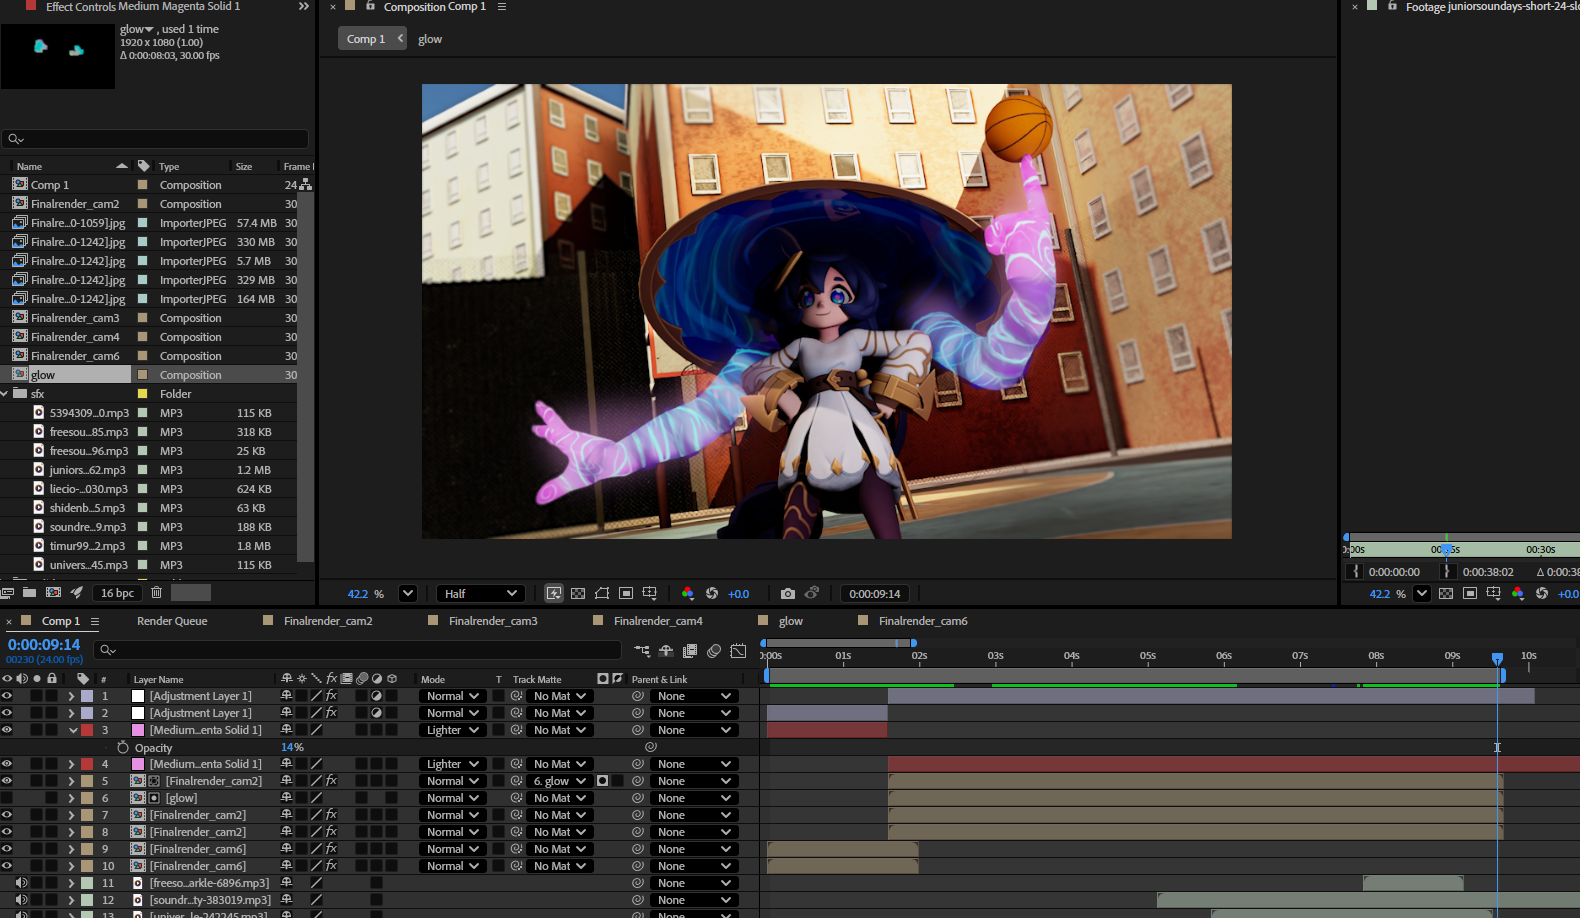Create a new composition from Project panel
This screenshot has width=1580, height=918.
click(54, 593)
